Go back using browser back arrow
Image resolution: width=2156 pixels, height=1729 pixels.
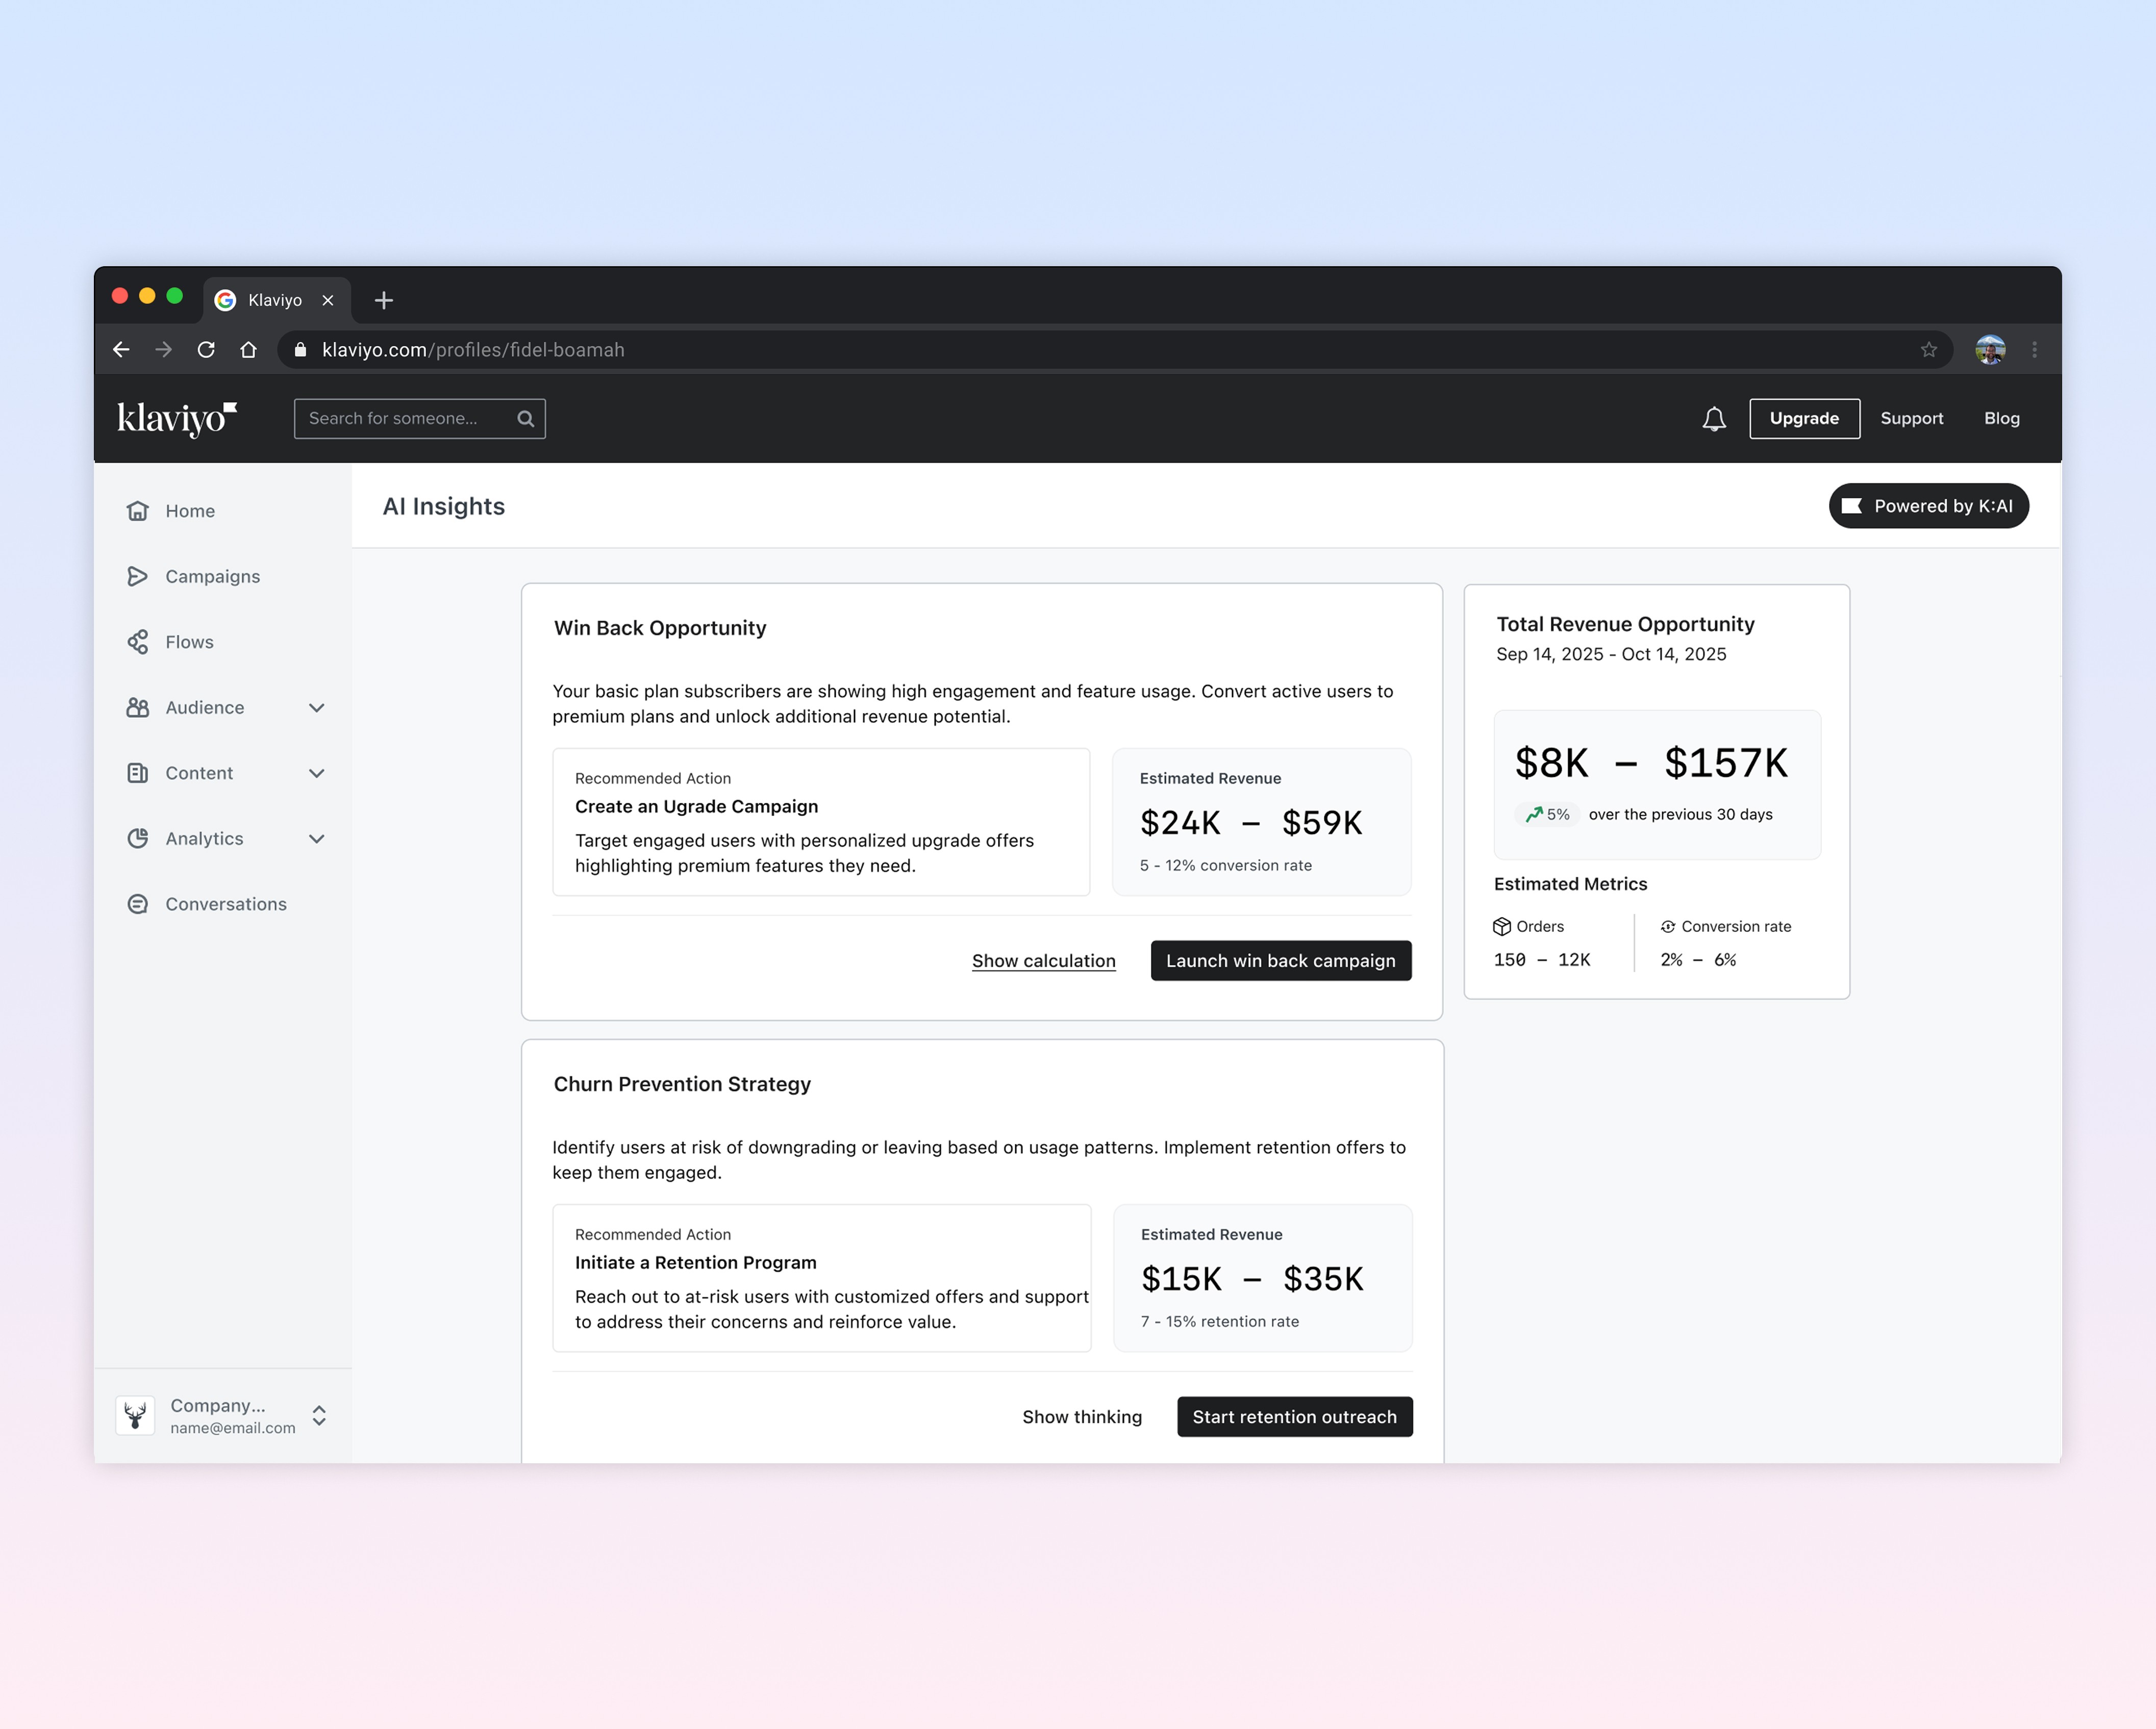pyautogui.click(x=121, y=350)
